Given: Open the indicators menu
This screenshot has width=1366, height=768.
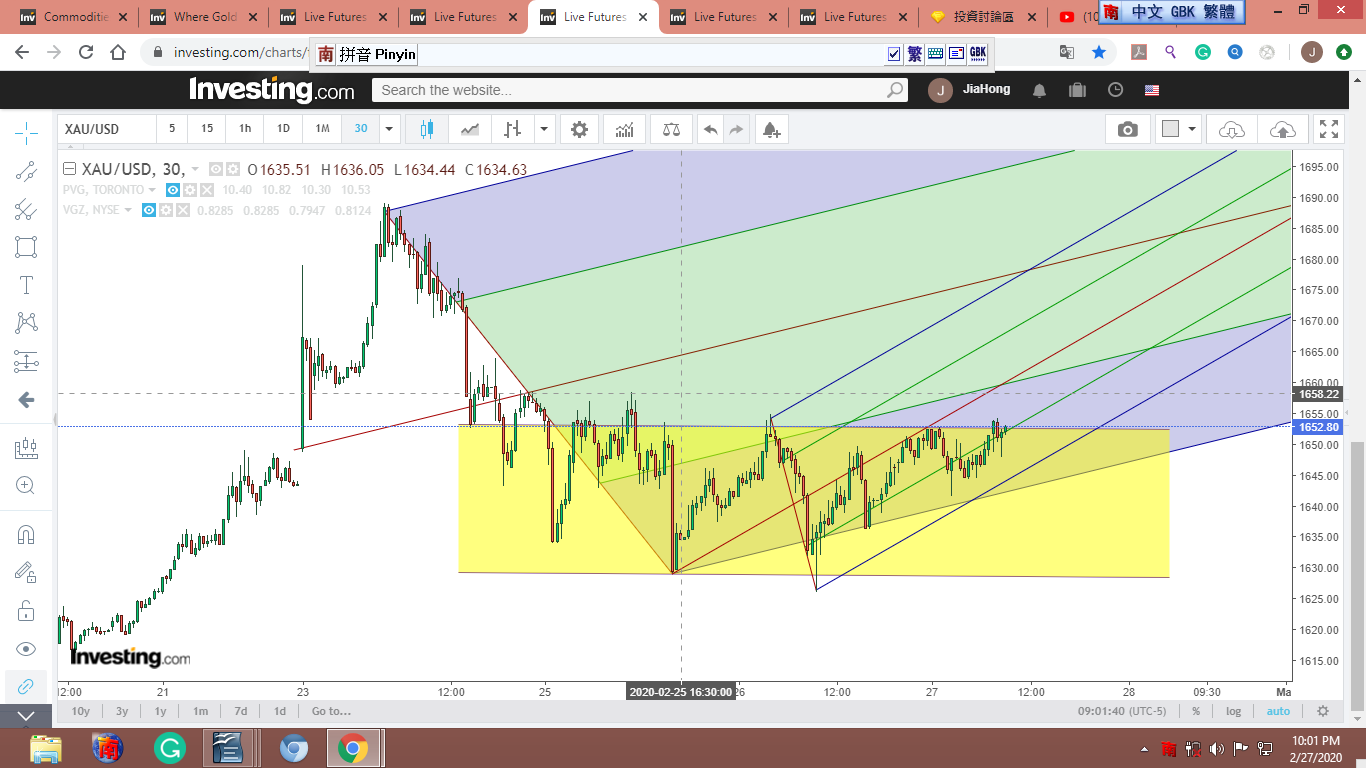Looking at the screenshot, I should tap(624, 129).
